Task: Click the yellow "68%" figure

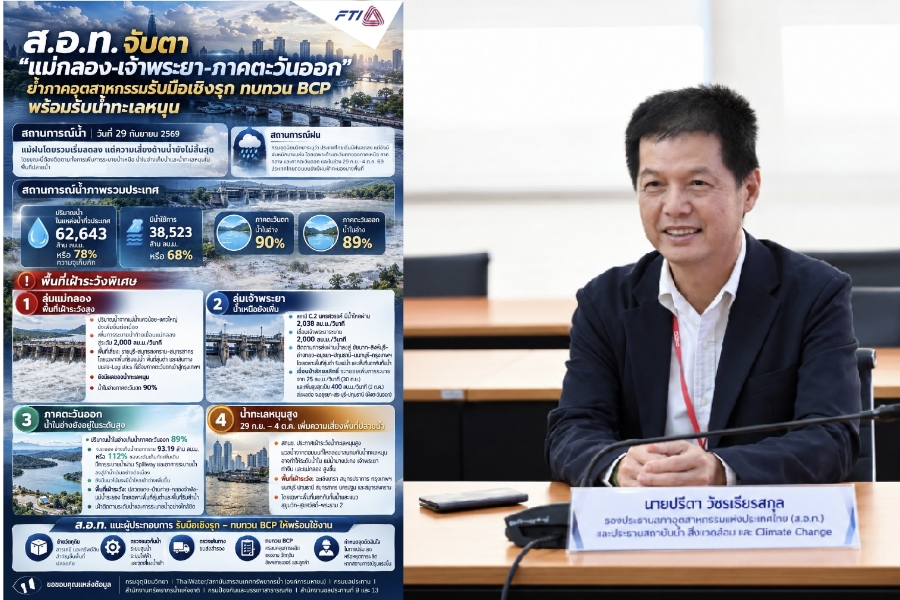Action: coord(179,255)
